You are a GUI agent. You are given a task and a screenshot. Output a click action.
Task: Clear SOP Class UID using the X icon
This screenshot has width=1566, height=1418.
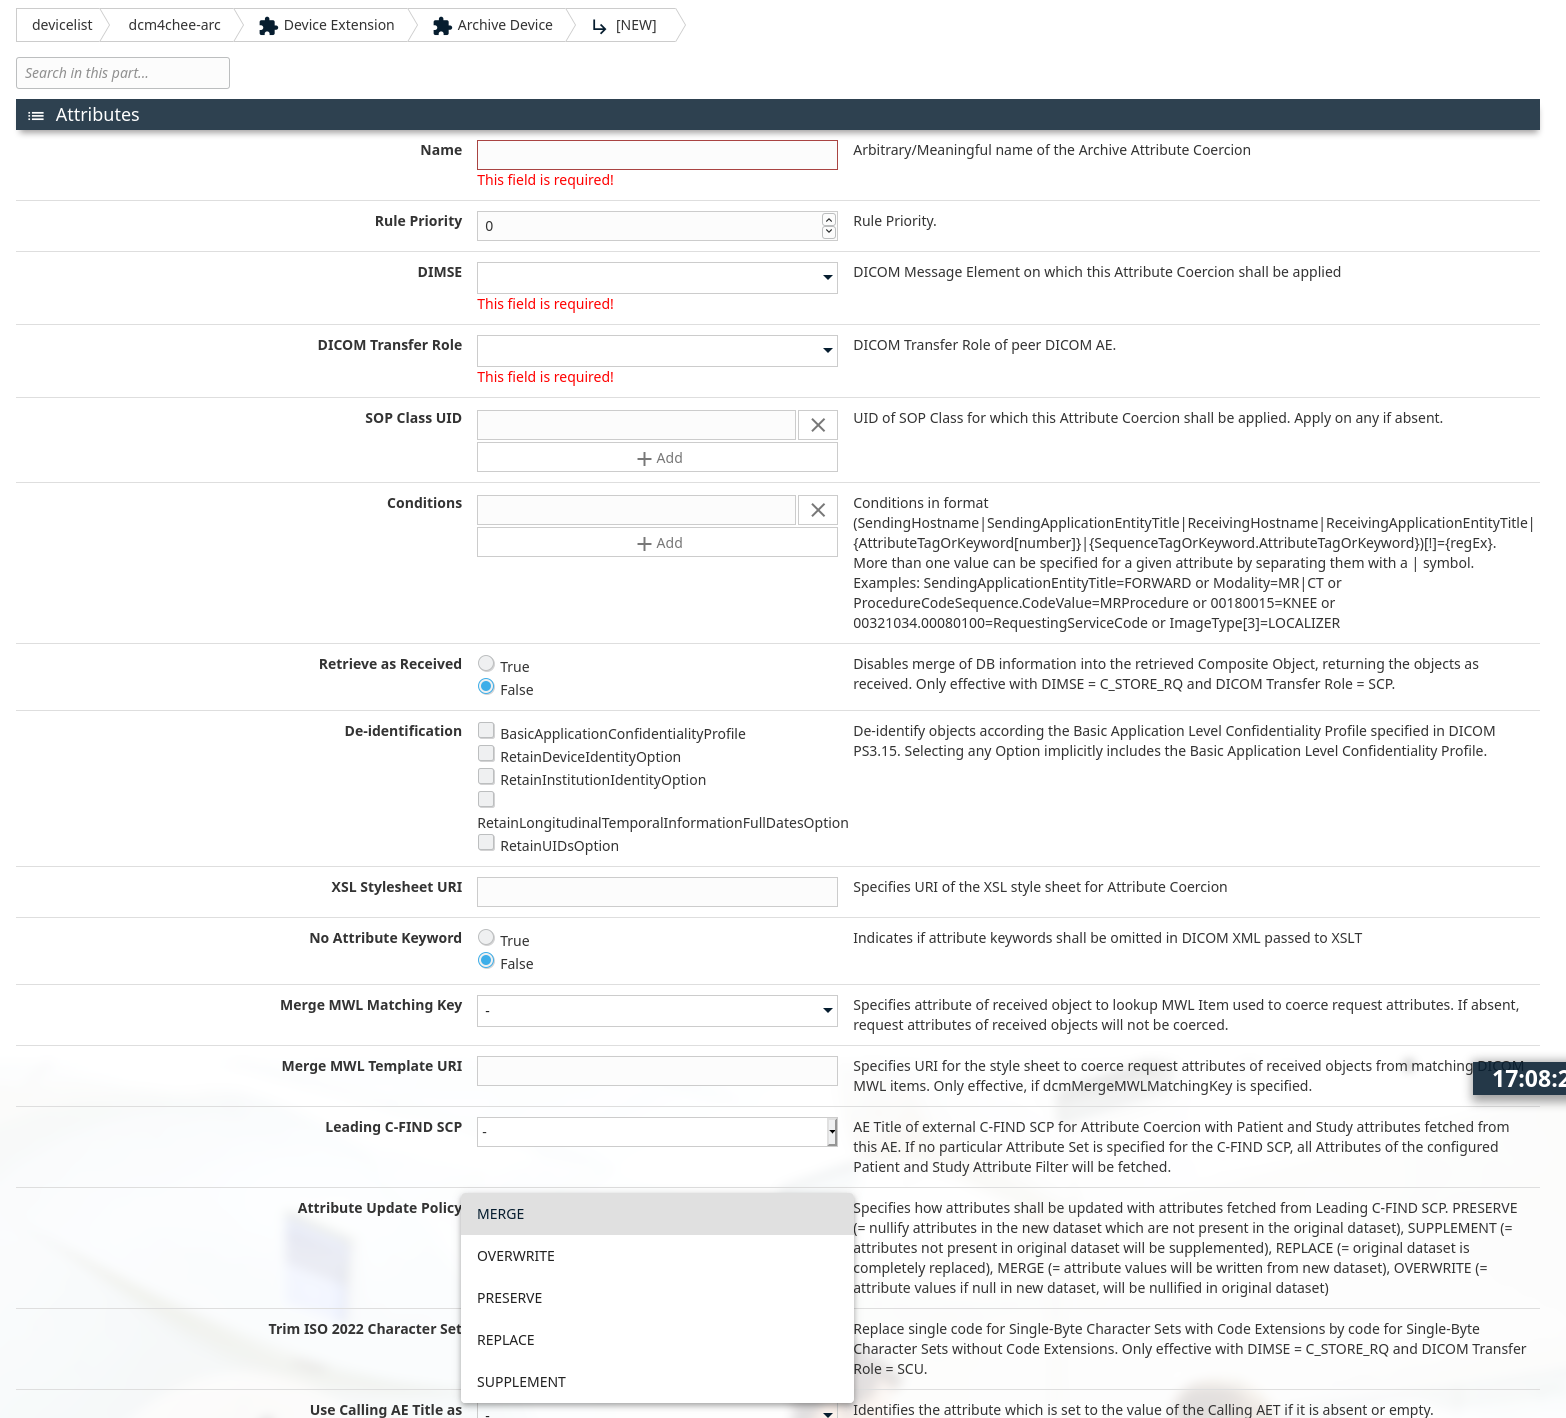[x=817, y=424]
